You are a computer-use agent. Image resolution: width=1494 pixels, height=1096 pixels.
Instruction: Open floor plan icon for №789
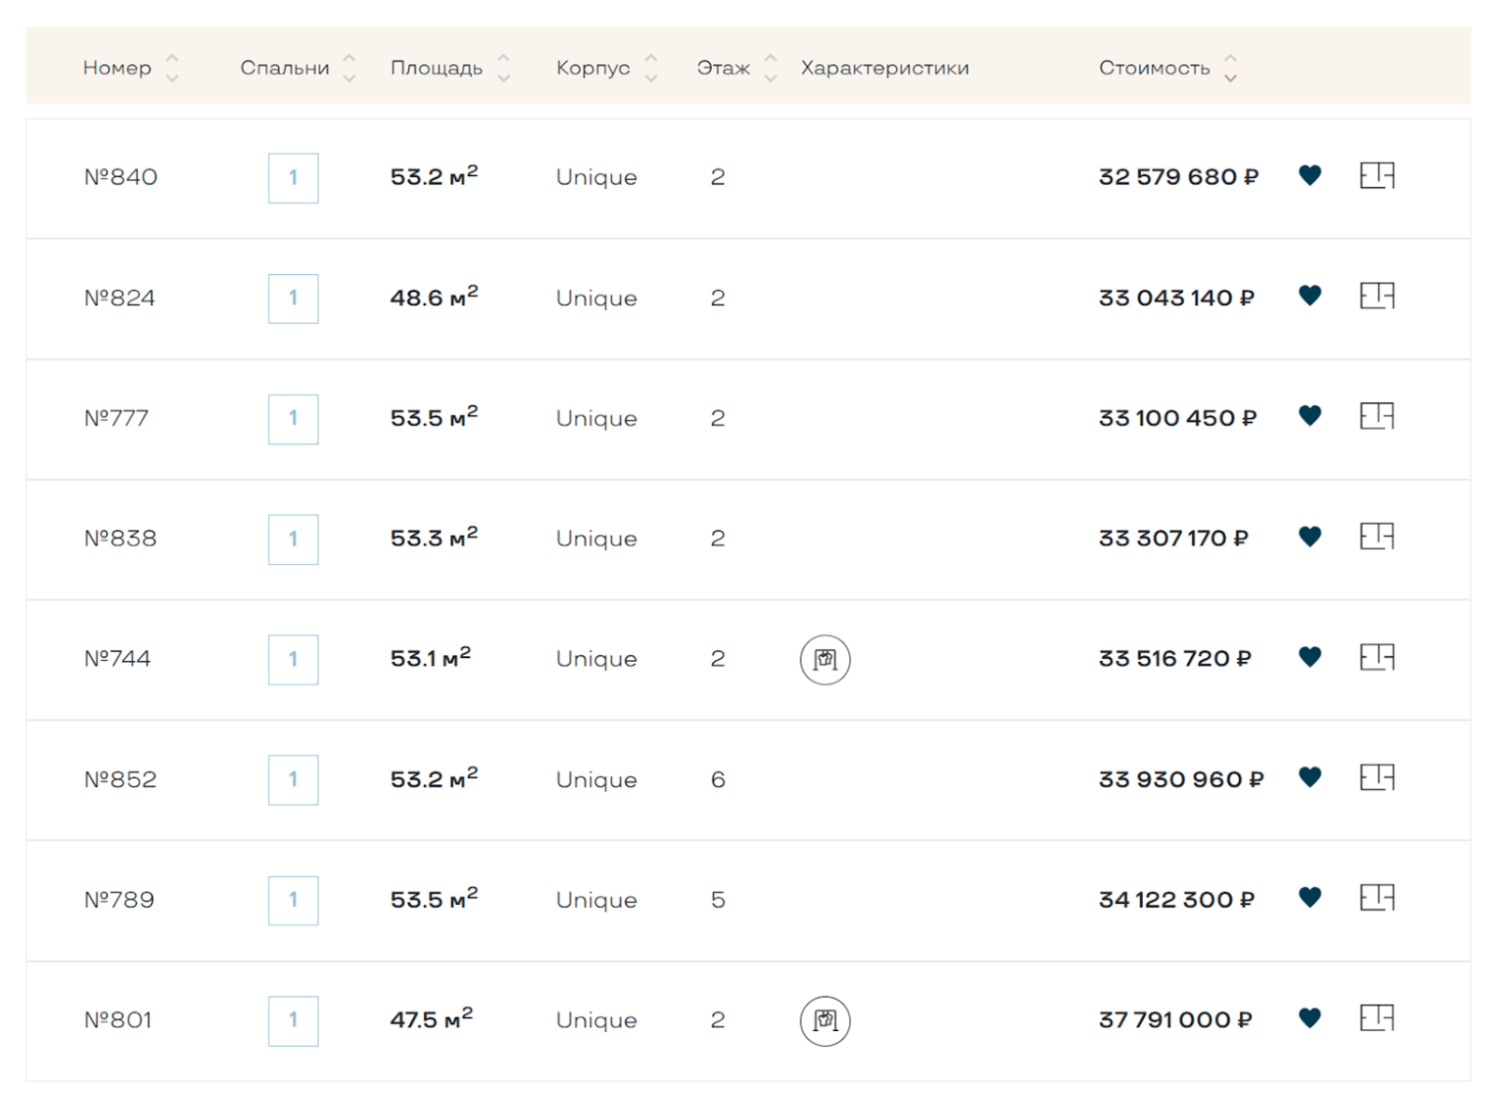point(1377,898)
